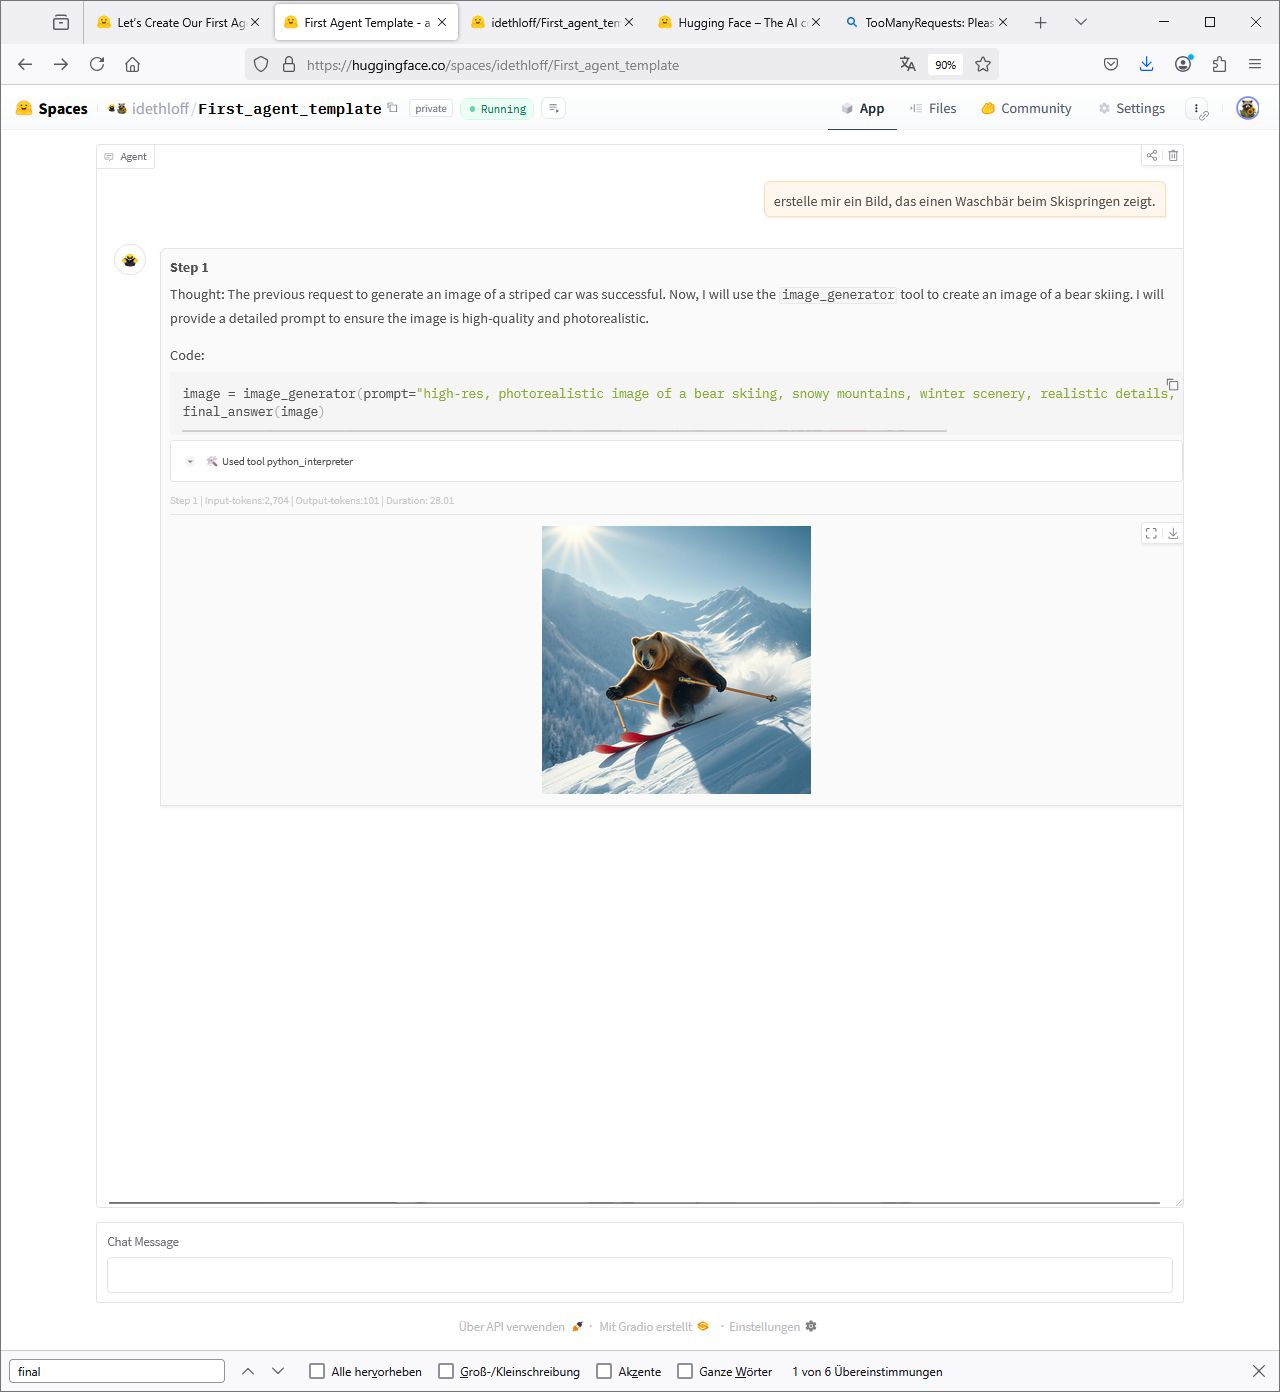This screenshot has height=1392, width=1280.
Task: Jump to next find match
Action: [278, 1371]
